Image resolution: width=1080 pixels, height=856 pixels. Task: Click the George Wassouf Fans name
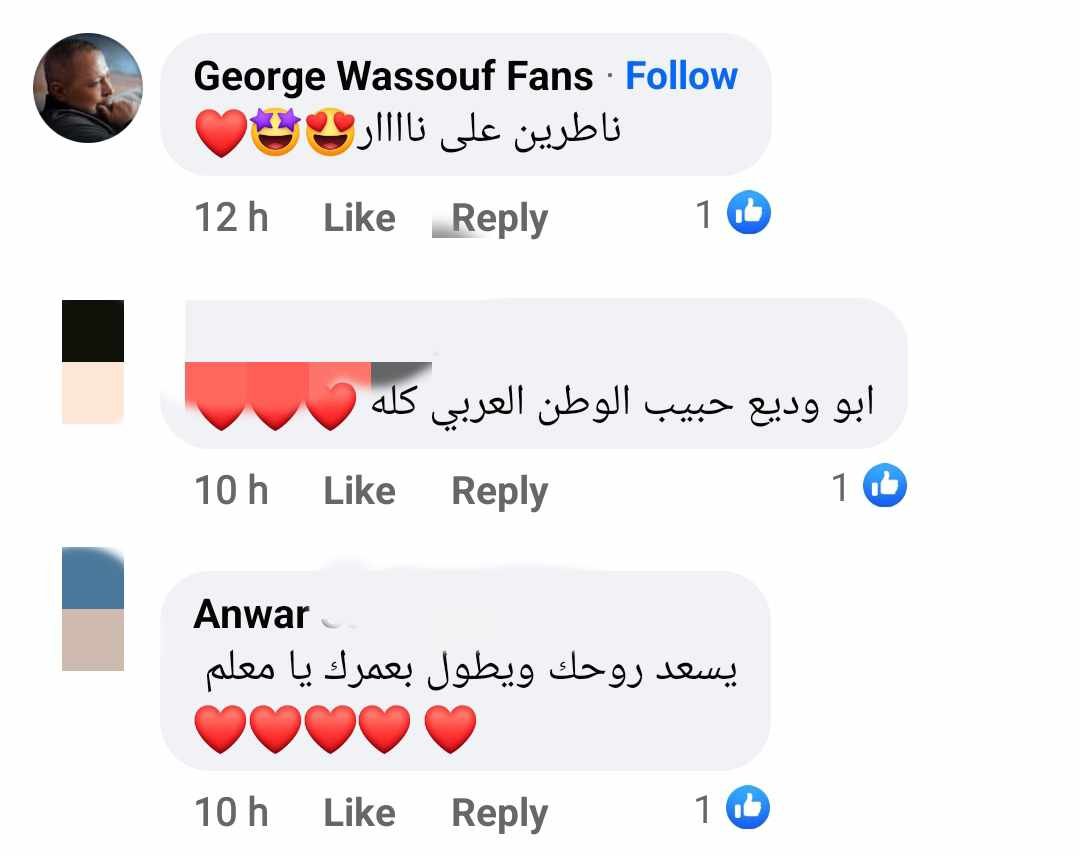pyautogui.click(x=393, y=76)
